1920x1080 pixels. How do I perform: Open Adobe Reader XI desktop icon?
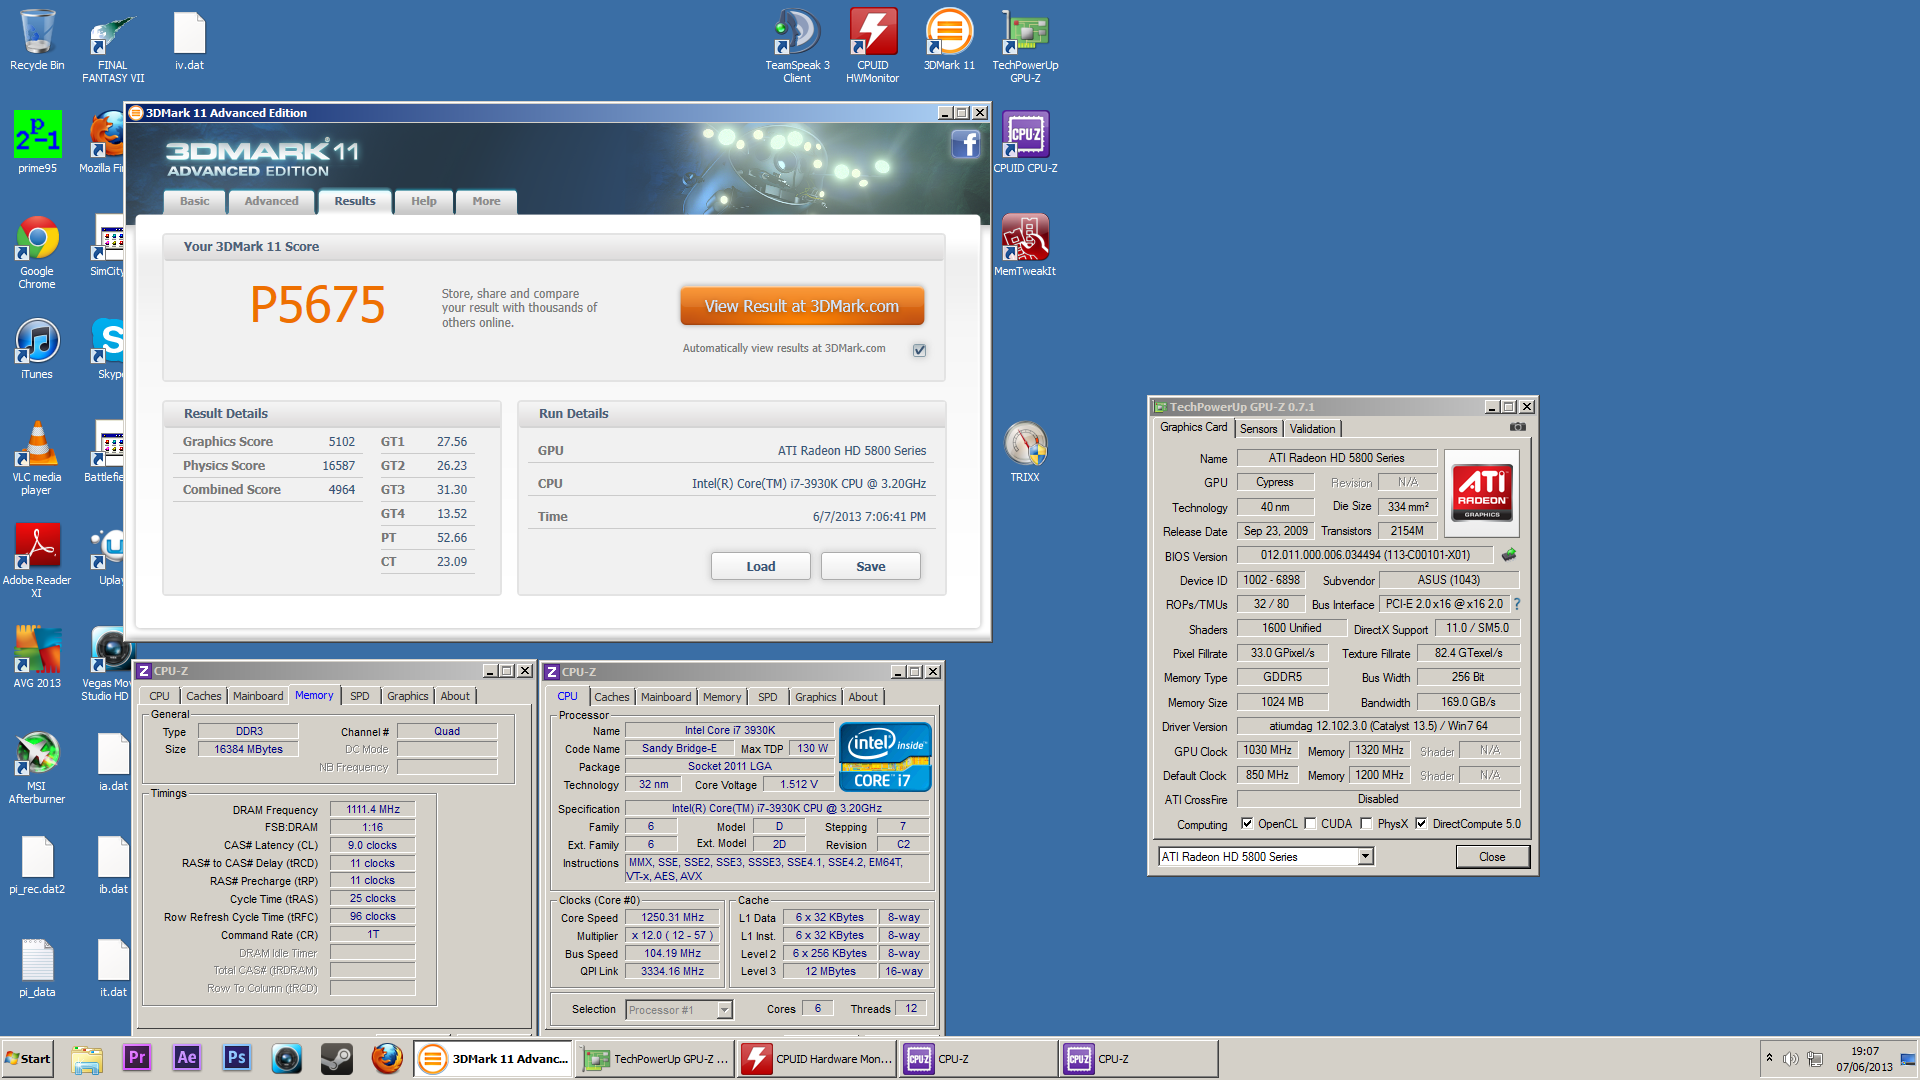tap(37, 561)
